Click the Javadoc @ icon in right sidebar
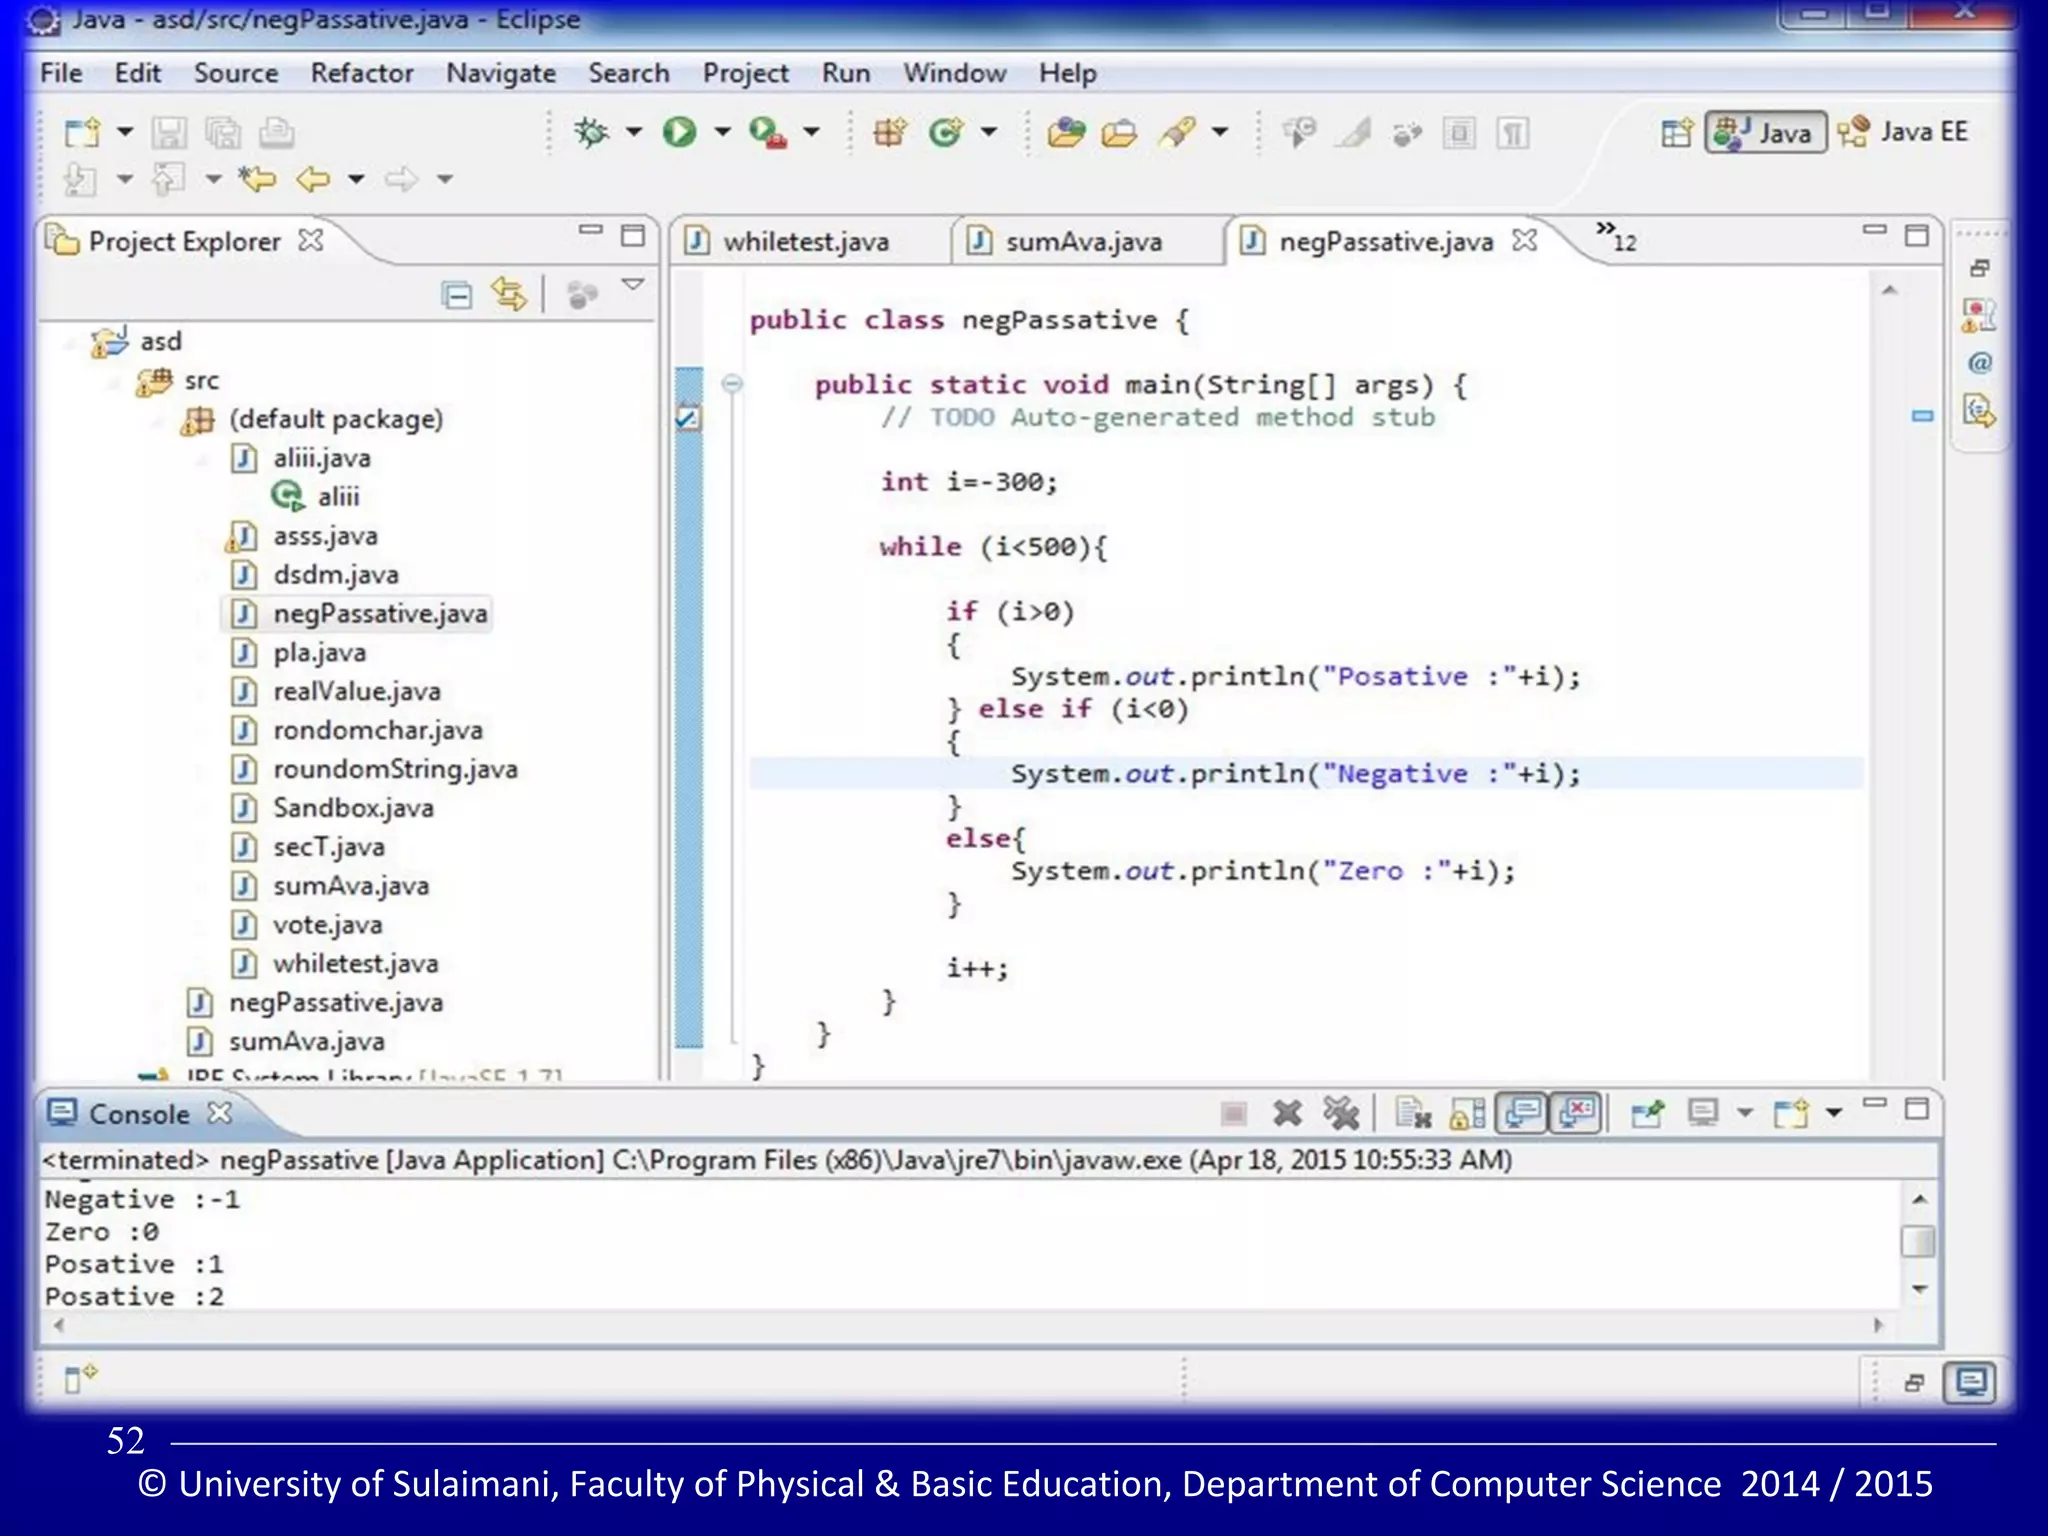 coord(1979,363)
